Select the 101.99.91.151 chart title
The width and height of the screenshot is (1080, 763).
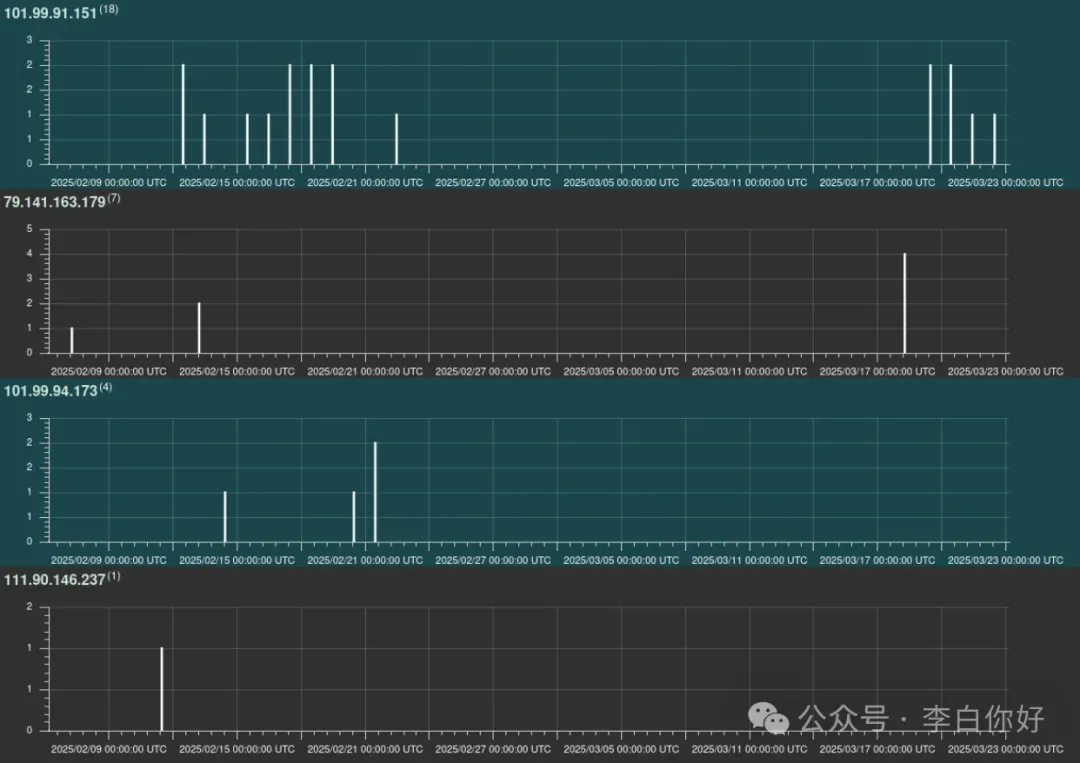coord(50,13)
